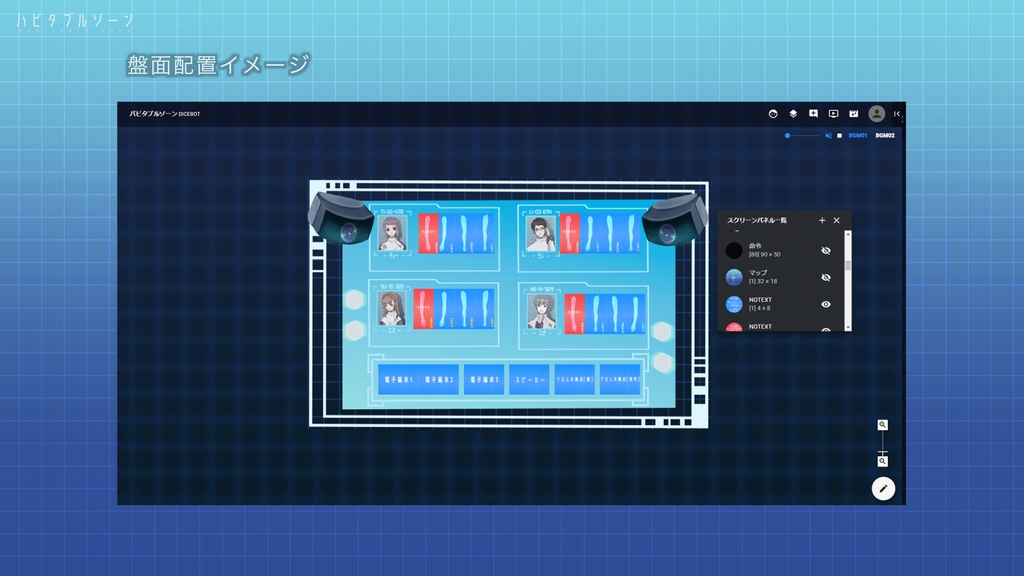Click the ニオ gray-haired character portrait

click(x=541, y=312)
